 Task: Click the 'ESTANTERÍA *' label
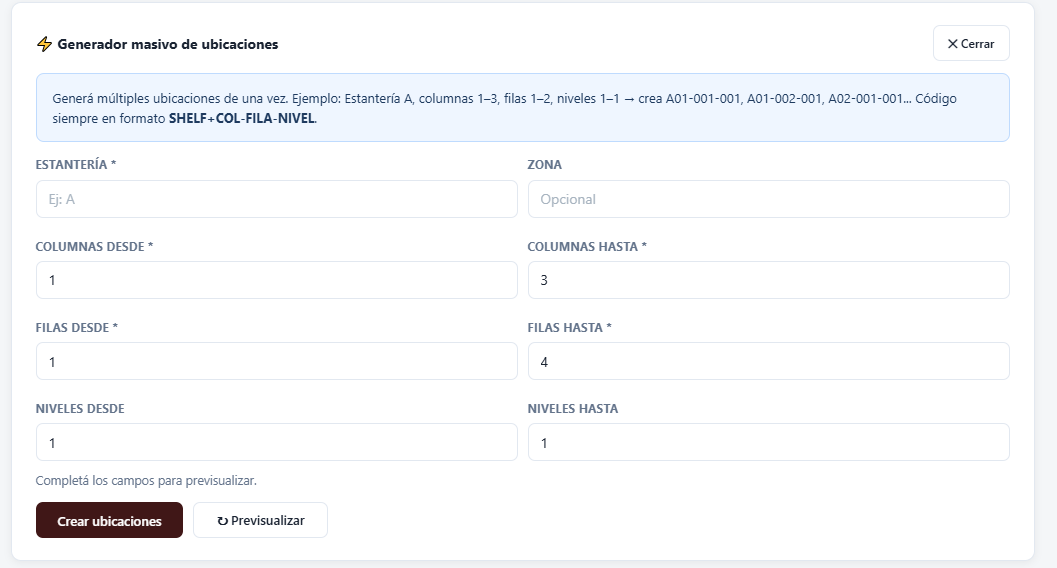76,164
